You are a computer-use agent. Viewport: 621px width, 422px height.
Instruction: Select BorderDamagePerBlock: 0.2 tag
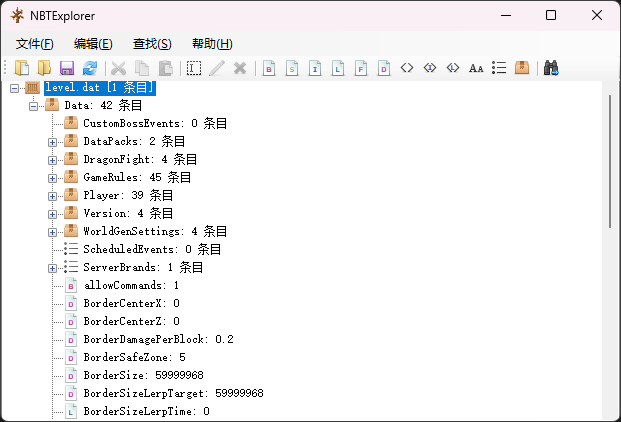(x=158, y=339)
